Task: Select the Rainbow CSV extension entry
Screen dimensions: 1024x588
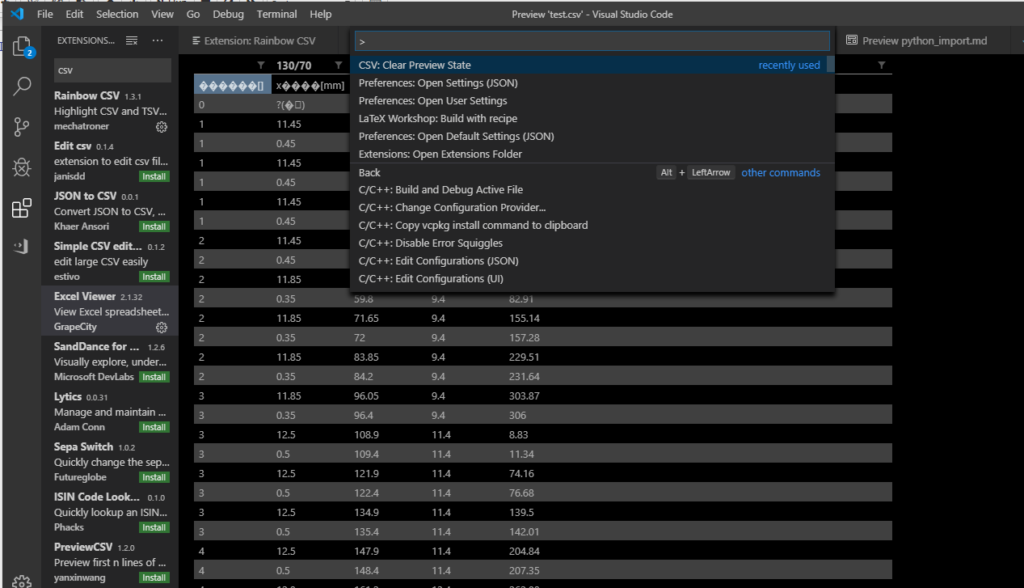Action: coord(110,110)
